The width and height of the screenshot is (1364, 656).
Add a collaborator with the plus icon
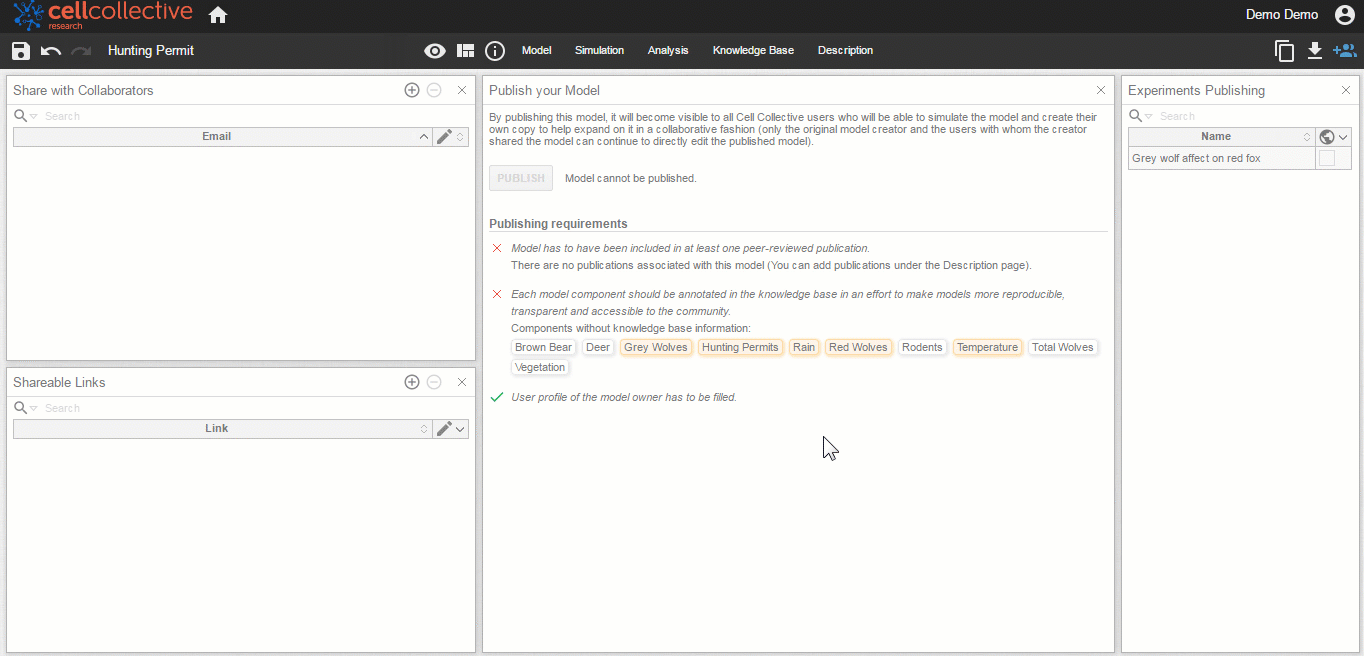(412, 90)
